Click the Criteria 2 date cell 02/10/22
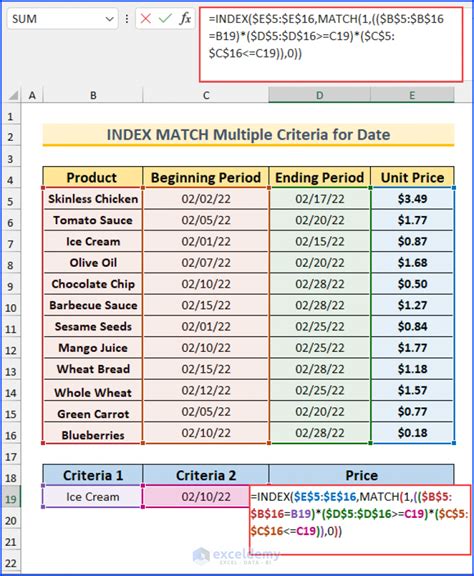This screenshot has height=576, width=474. pos(206,497)
